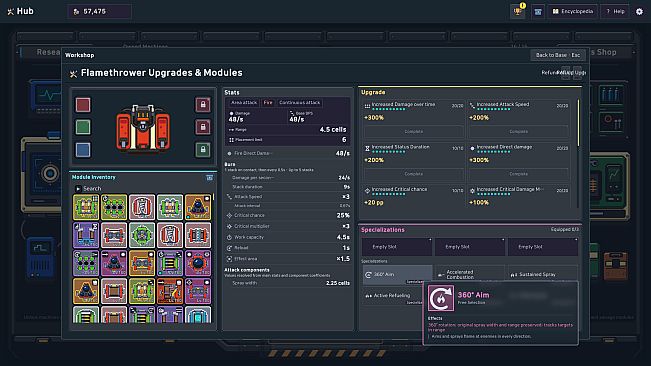Open the Research tab behind the Workshop
The width and height of the screenshot is (651, 366).
48,52
